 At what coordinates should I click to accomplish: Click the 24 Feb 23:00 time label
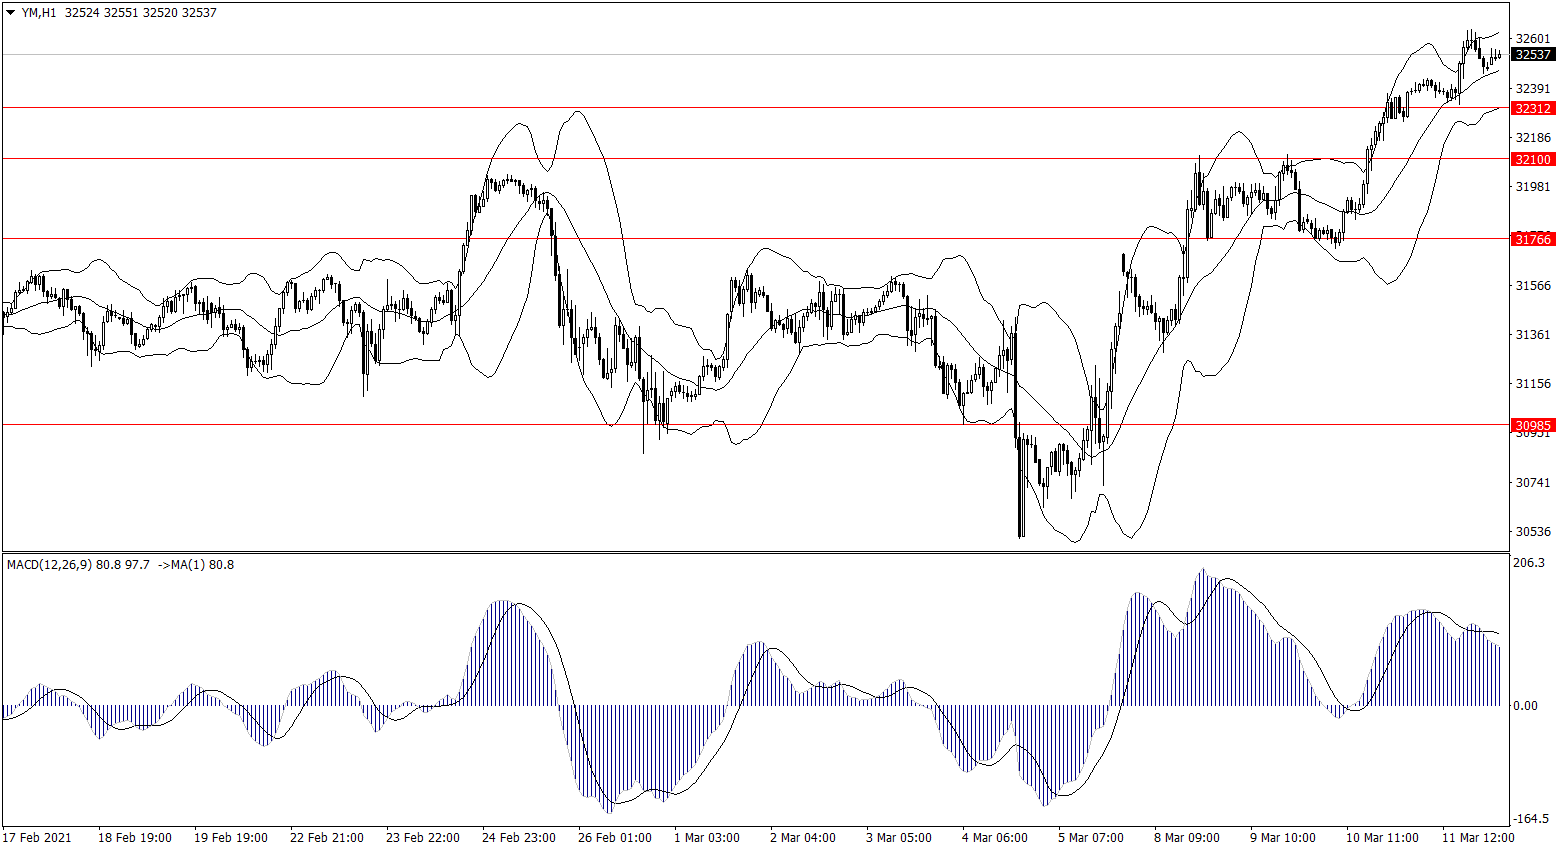518,837
